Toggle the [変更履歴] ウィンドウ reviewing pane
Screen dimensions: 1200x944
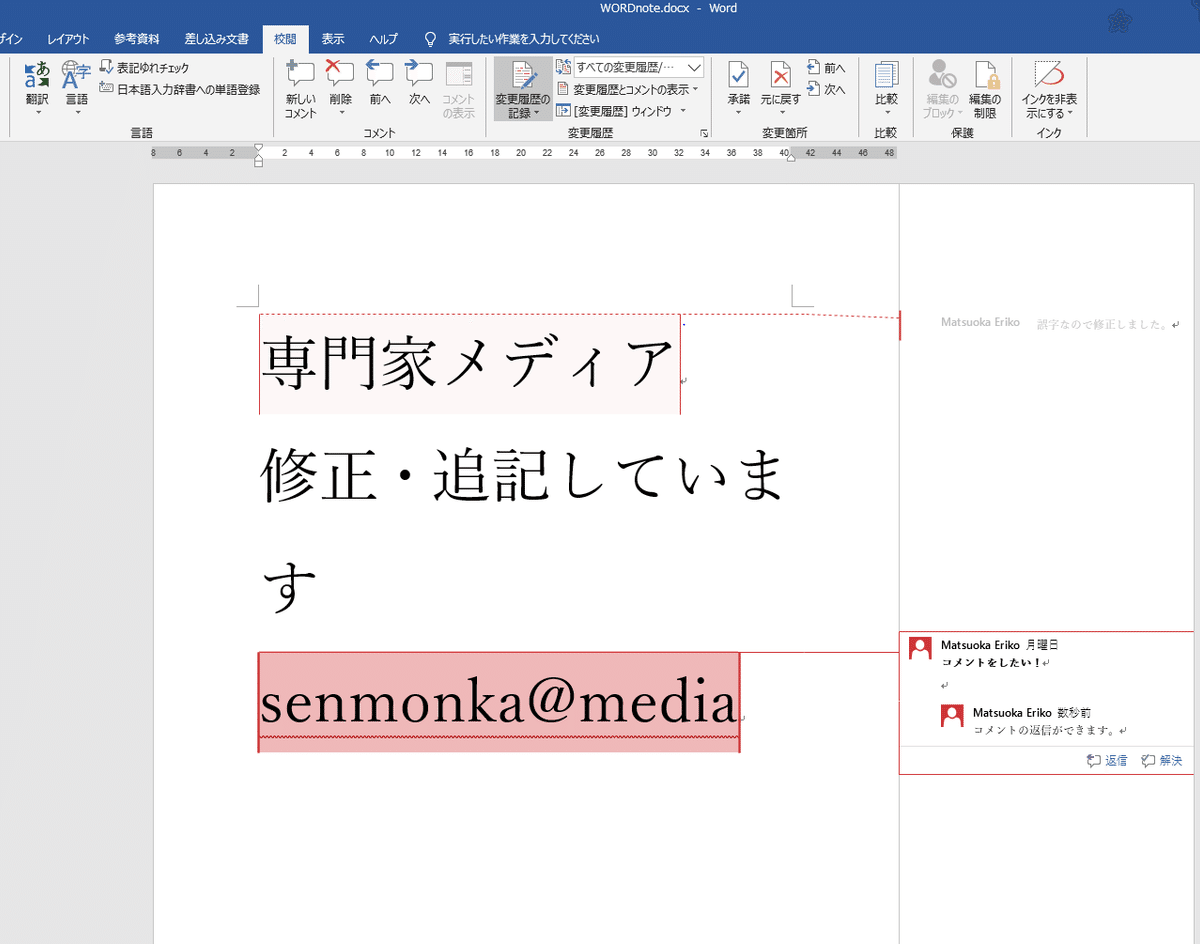tap(620, 111)
